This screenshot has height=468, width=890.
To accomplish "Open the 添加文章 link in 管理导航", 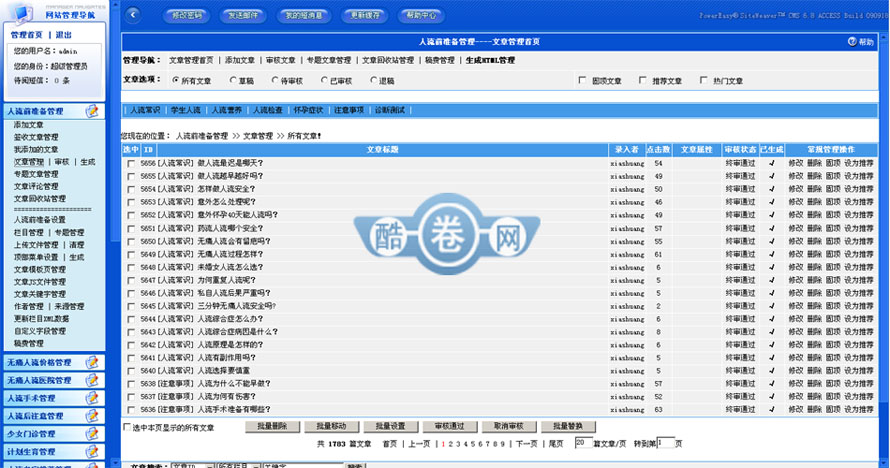I will tap(240, 60).
